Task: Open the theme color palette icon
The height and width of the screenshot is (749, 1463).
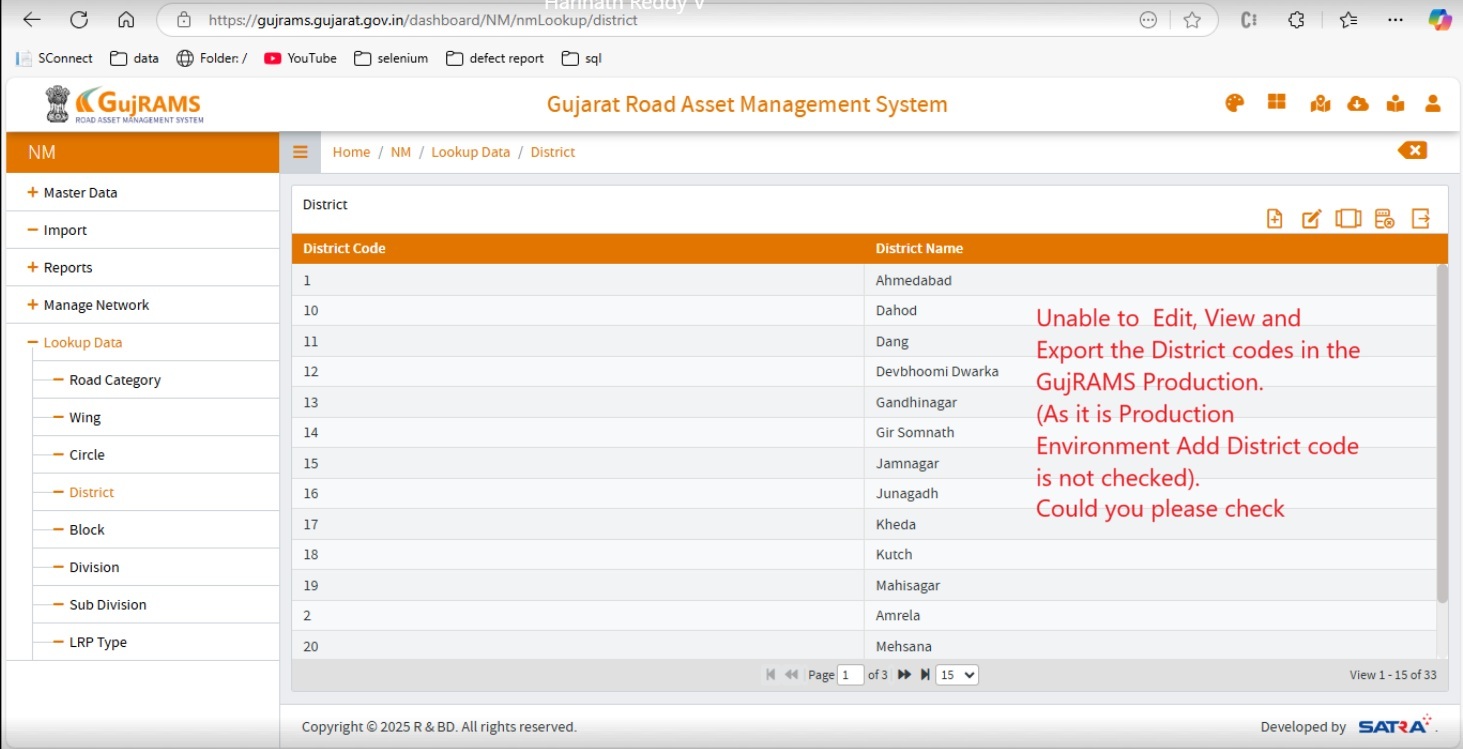Action: pos(1234,103)
